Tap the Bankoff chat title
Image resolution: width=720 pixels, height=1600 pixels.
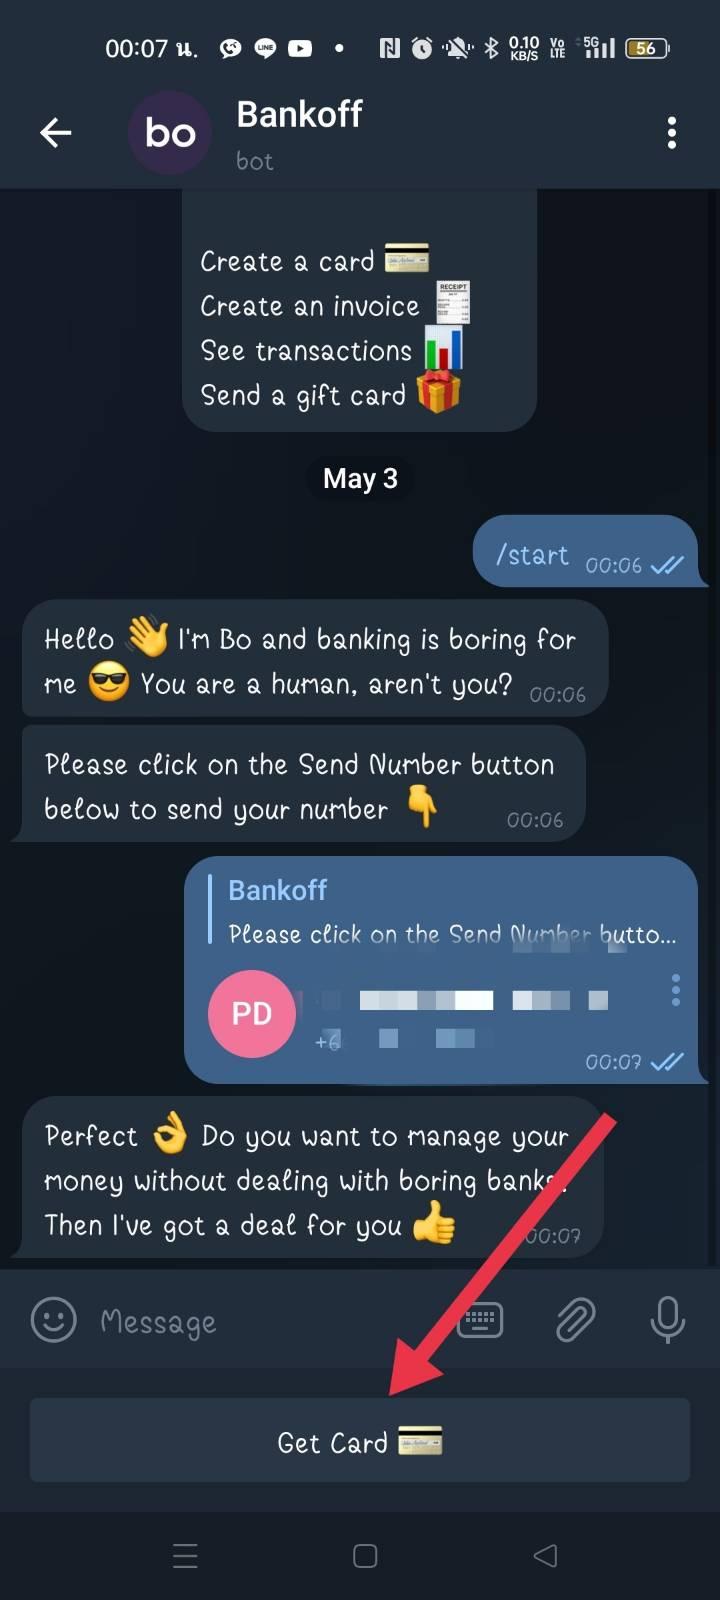299,114
